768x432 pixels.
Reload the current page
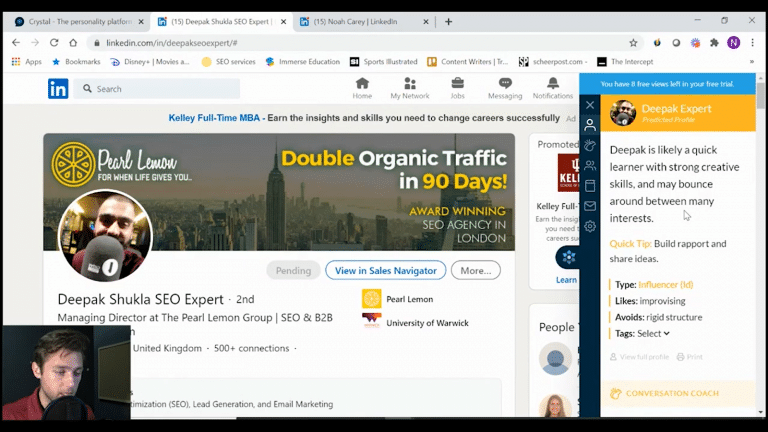click(x=54, y=43)
